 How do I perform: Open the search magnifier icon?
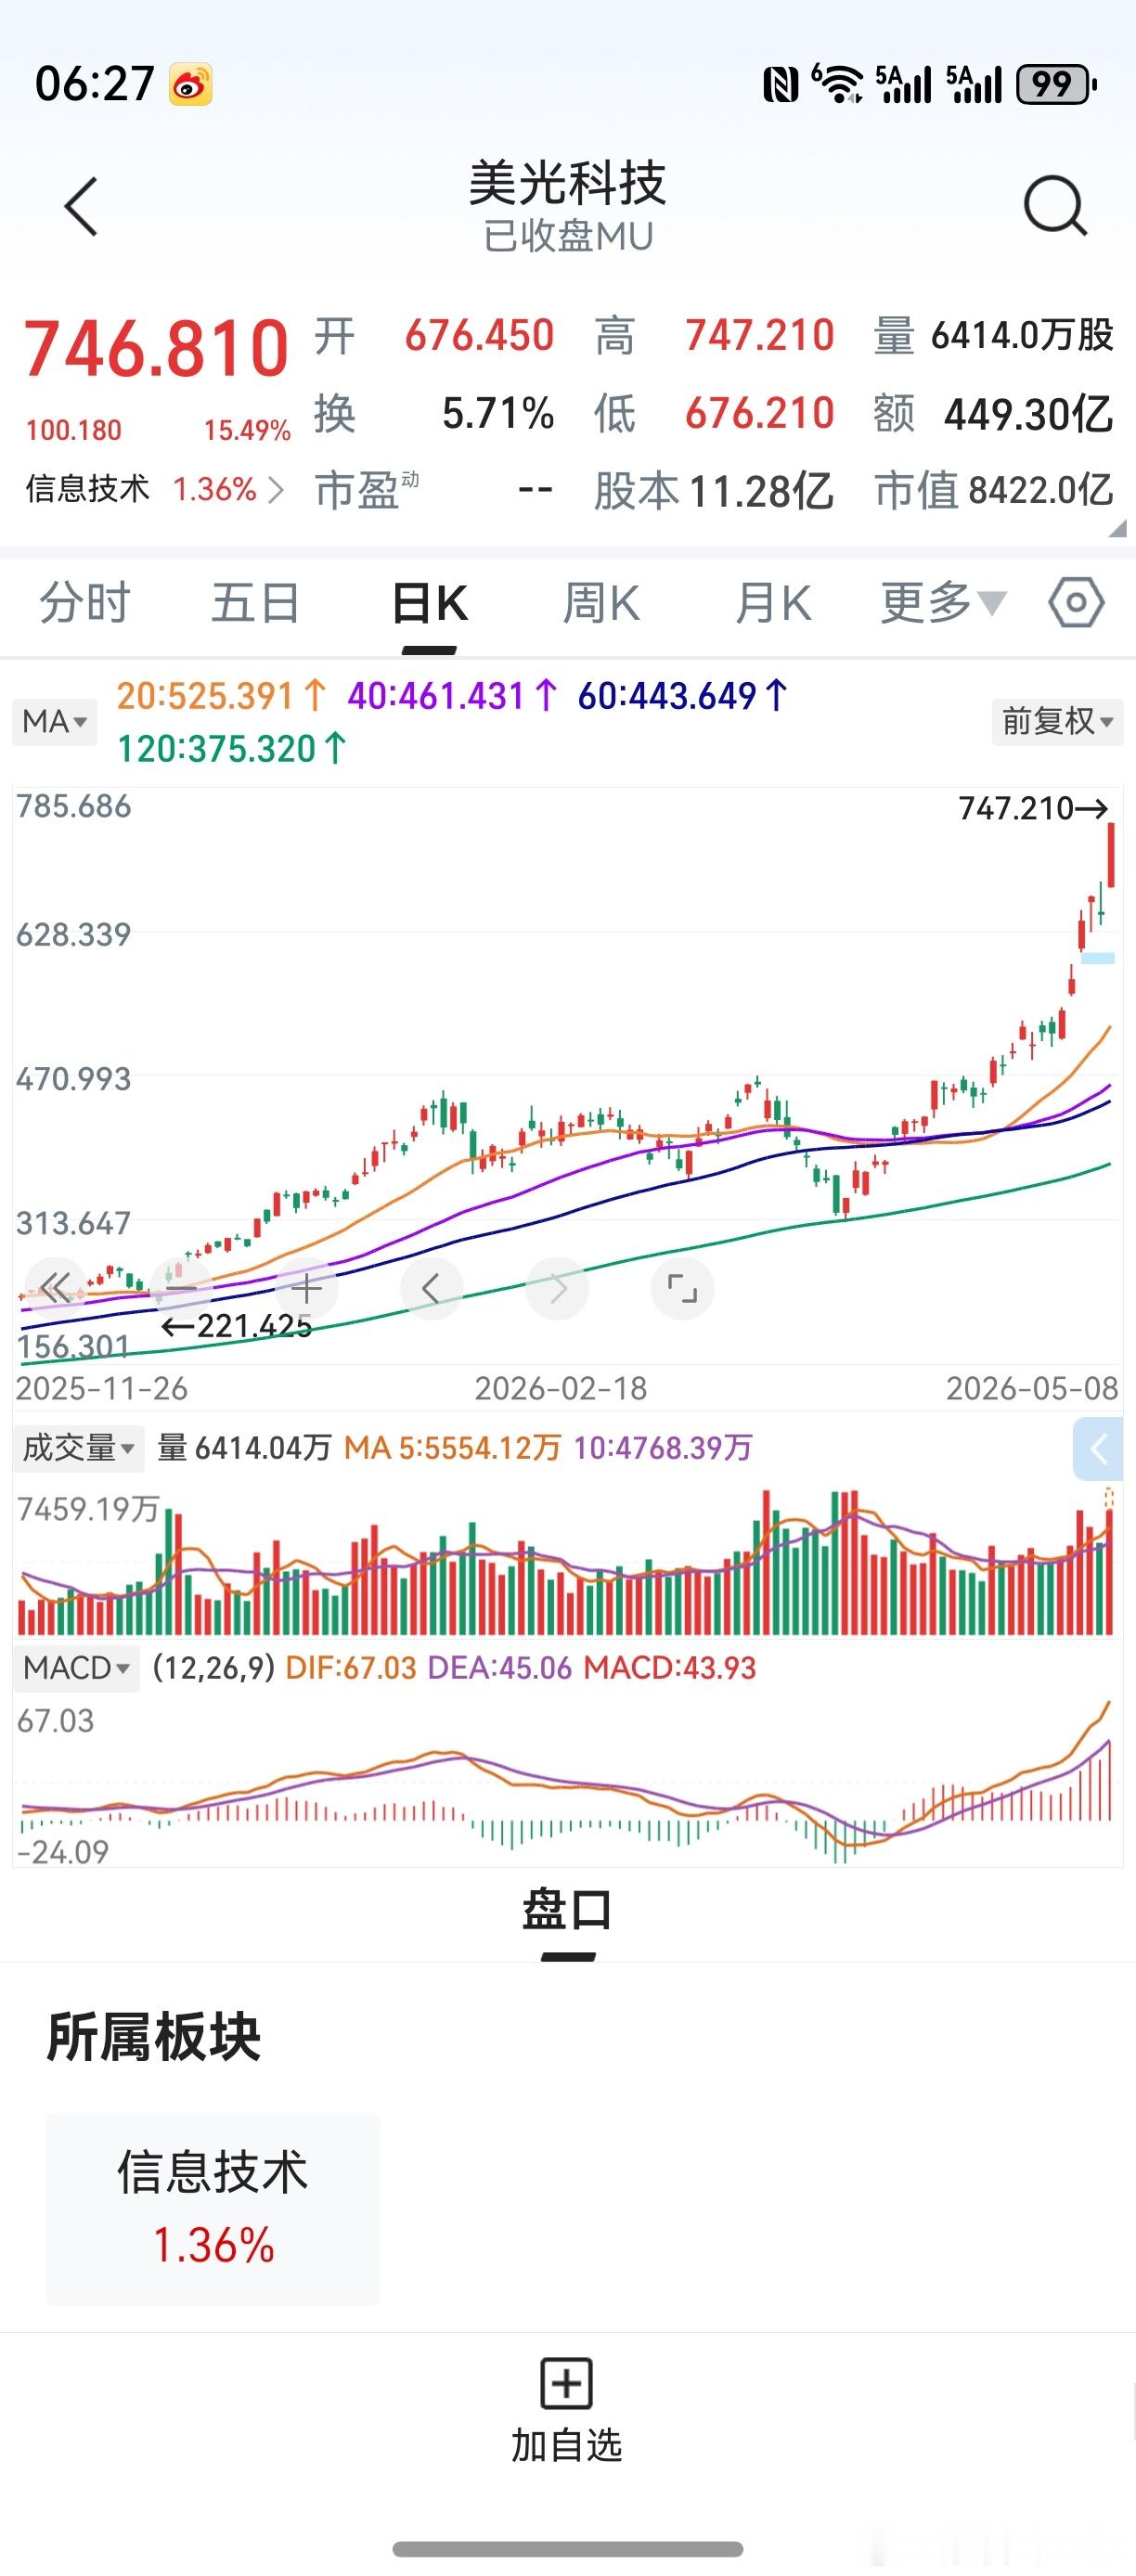coord(1056,206)
